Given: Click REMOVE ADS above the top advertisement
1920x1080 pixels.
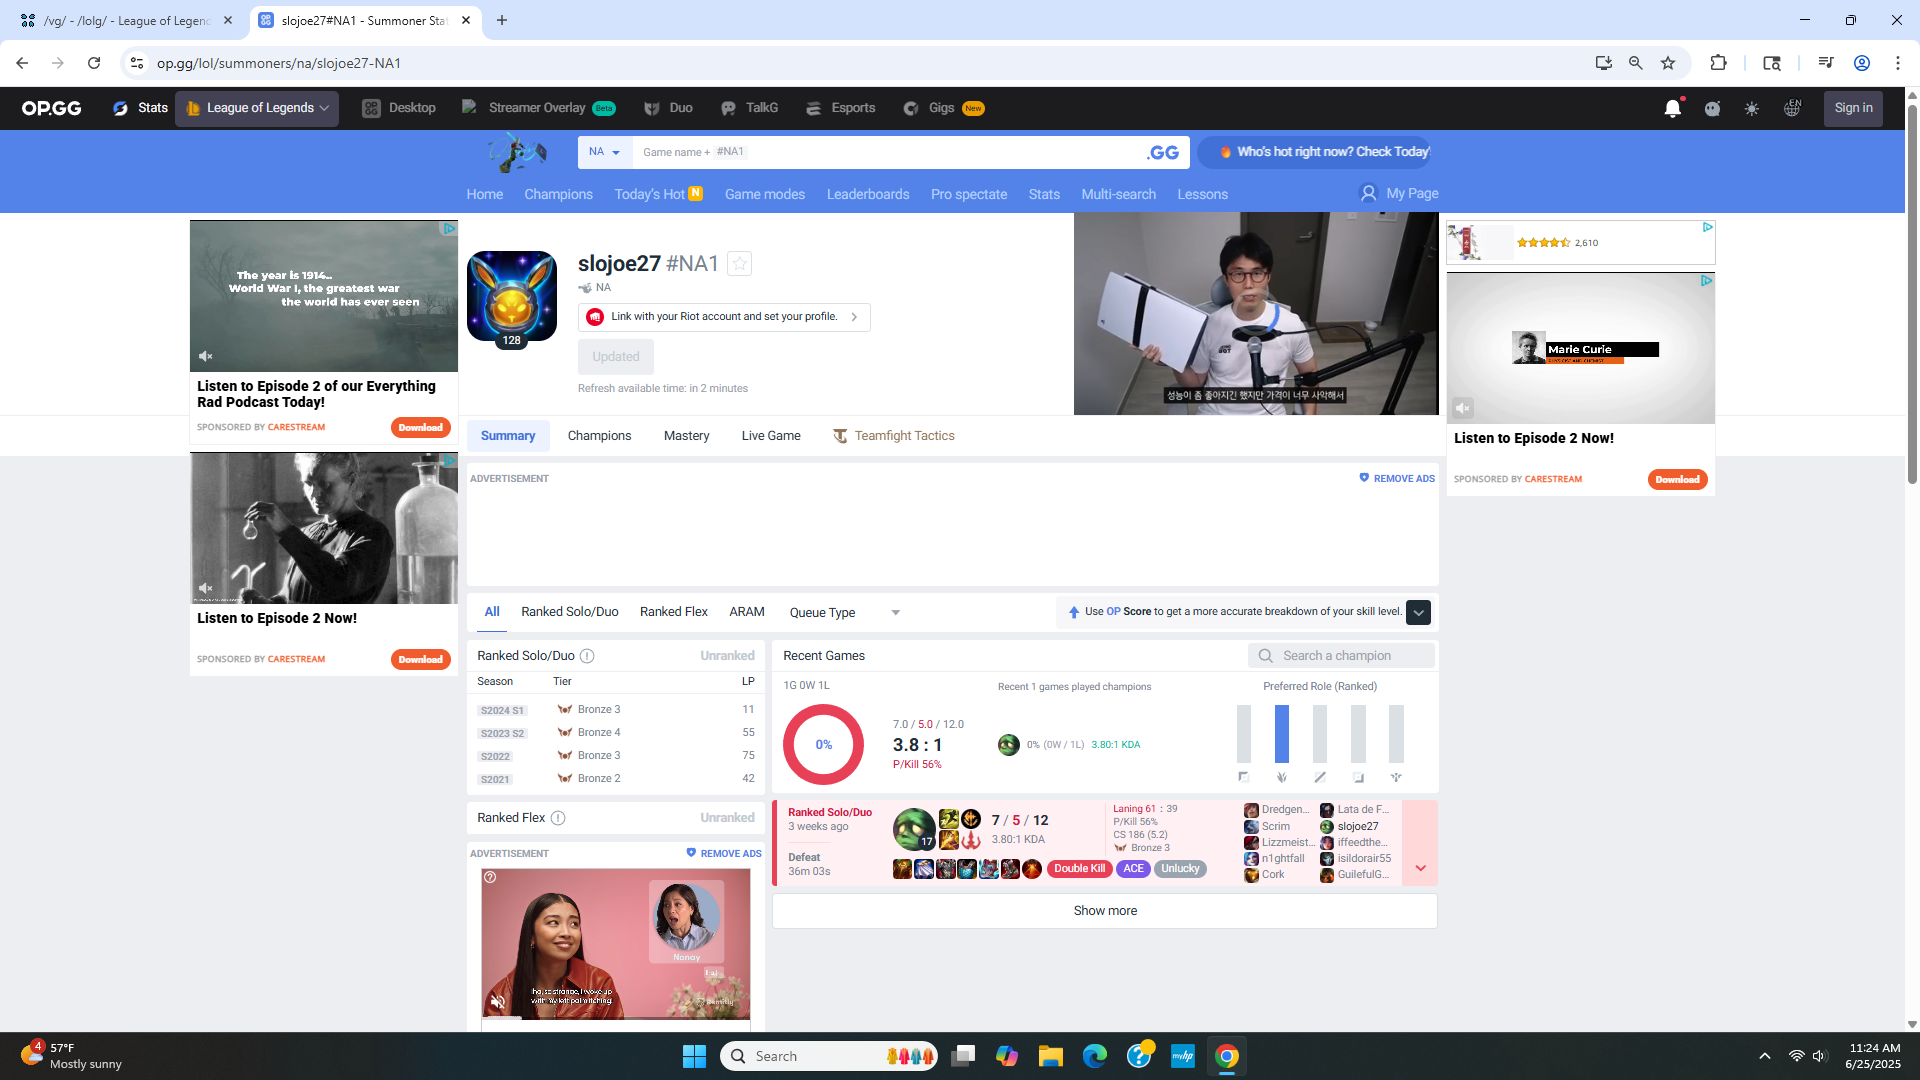Looking at the screenshot, I should (x=1397, y=479).
